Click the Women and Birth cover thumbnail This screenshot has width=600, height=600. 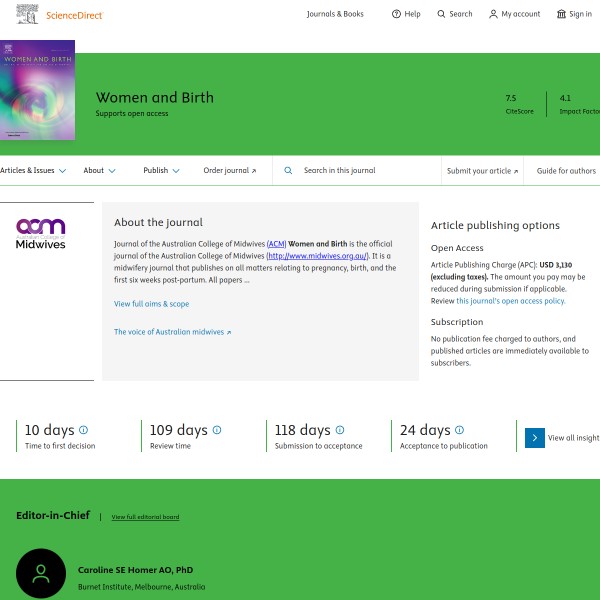point(37,90)
